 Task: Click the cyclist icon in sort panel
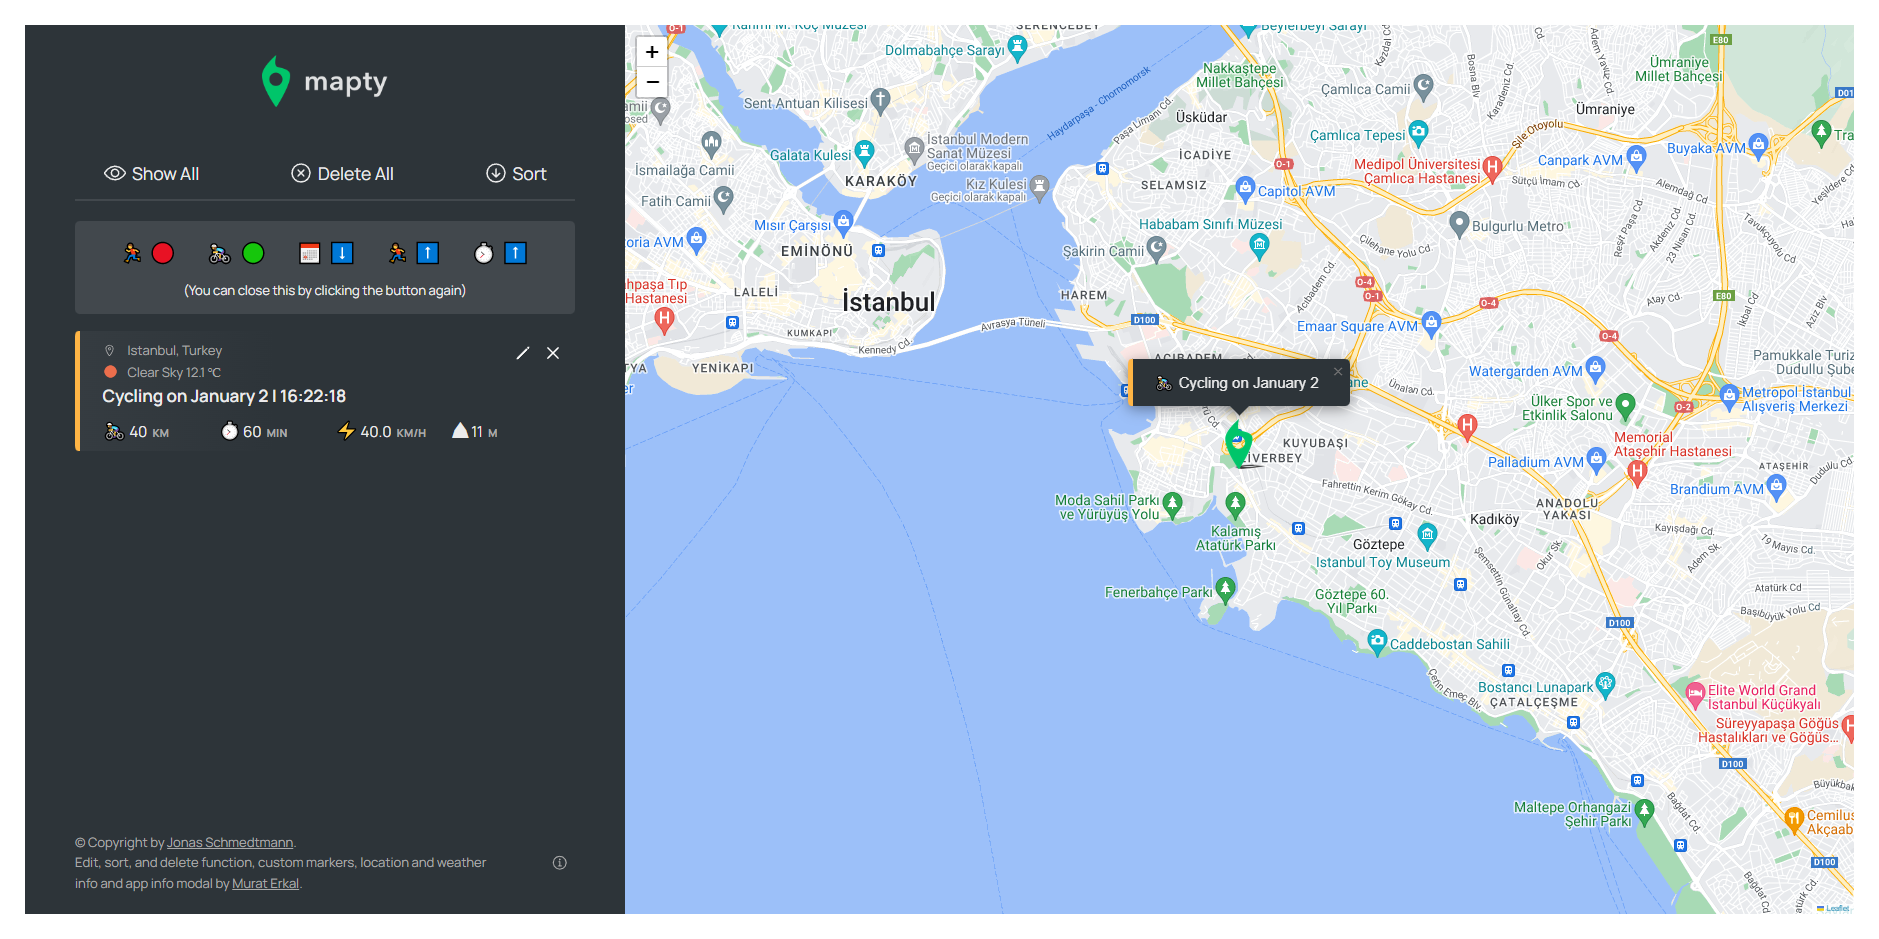(x=220, y=253)
